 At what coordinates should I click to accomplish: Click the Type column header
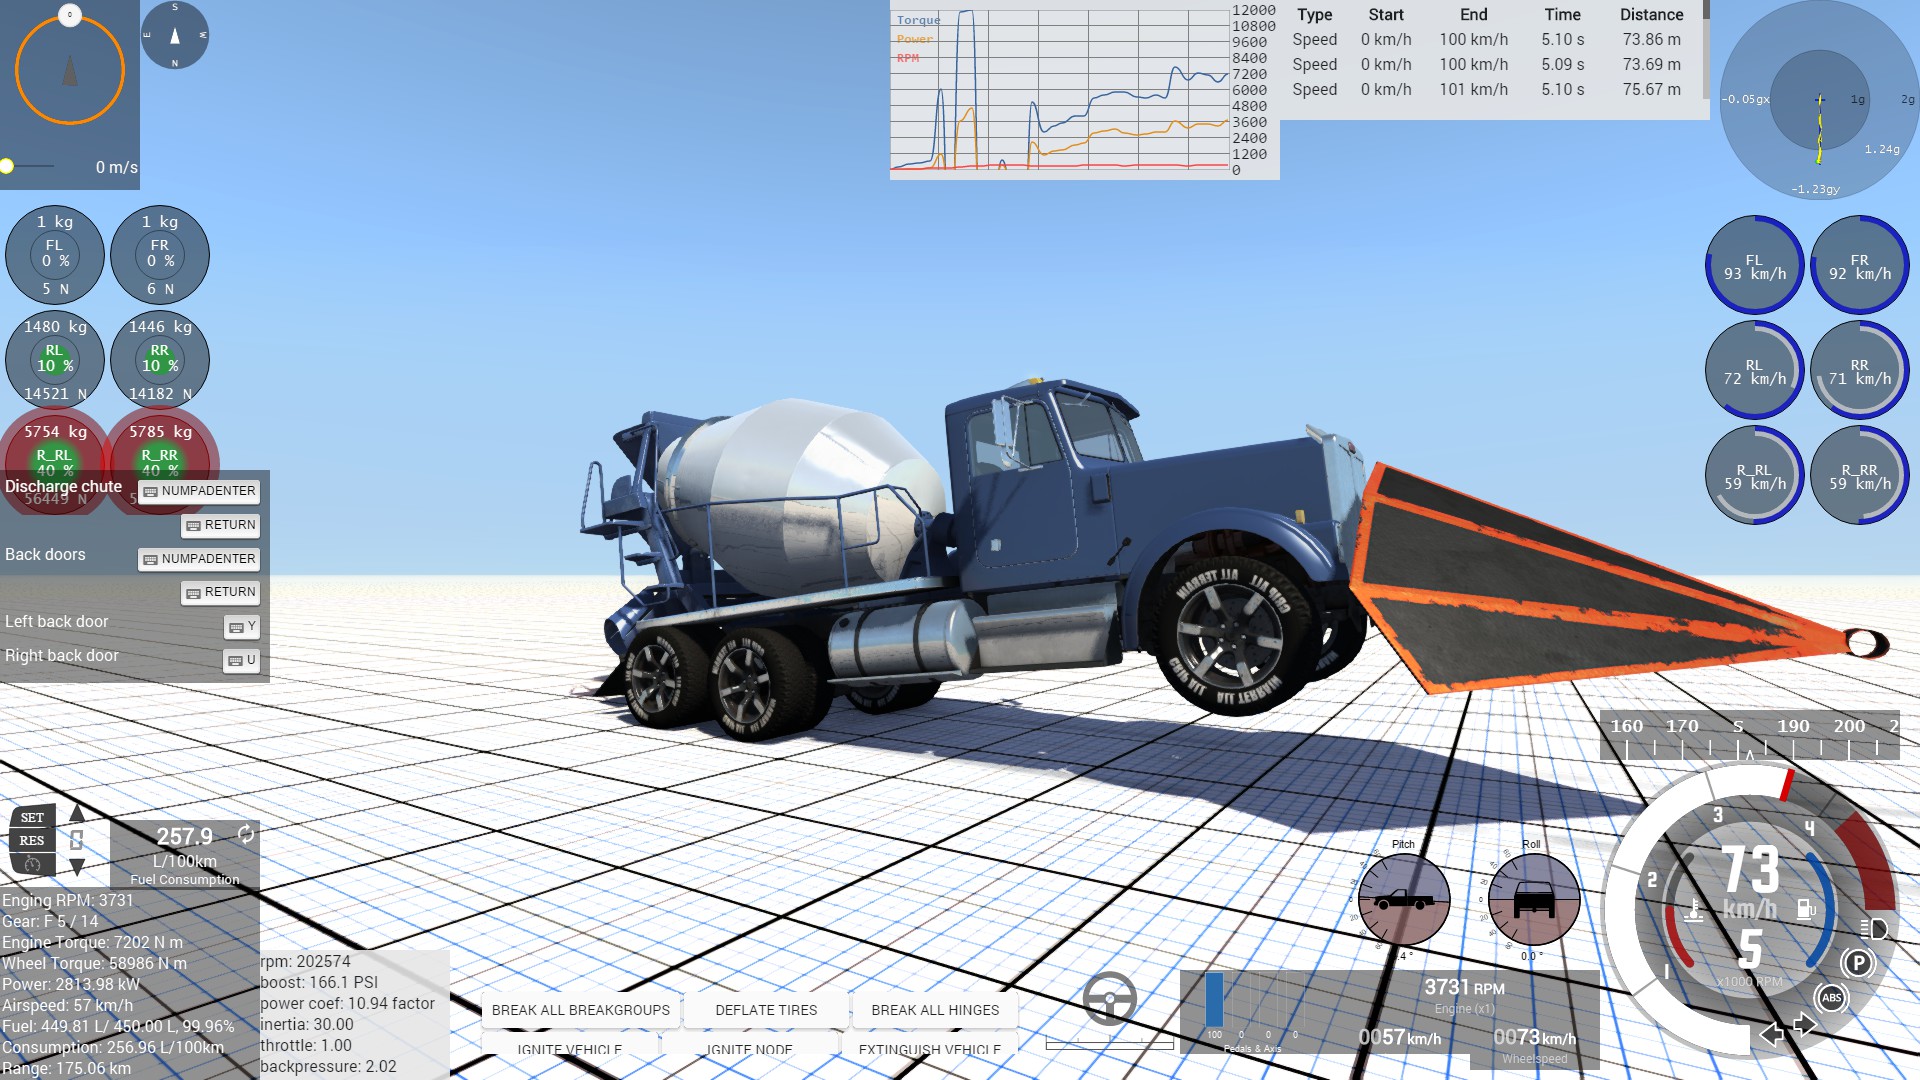(x=1314, y=15)
